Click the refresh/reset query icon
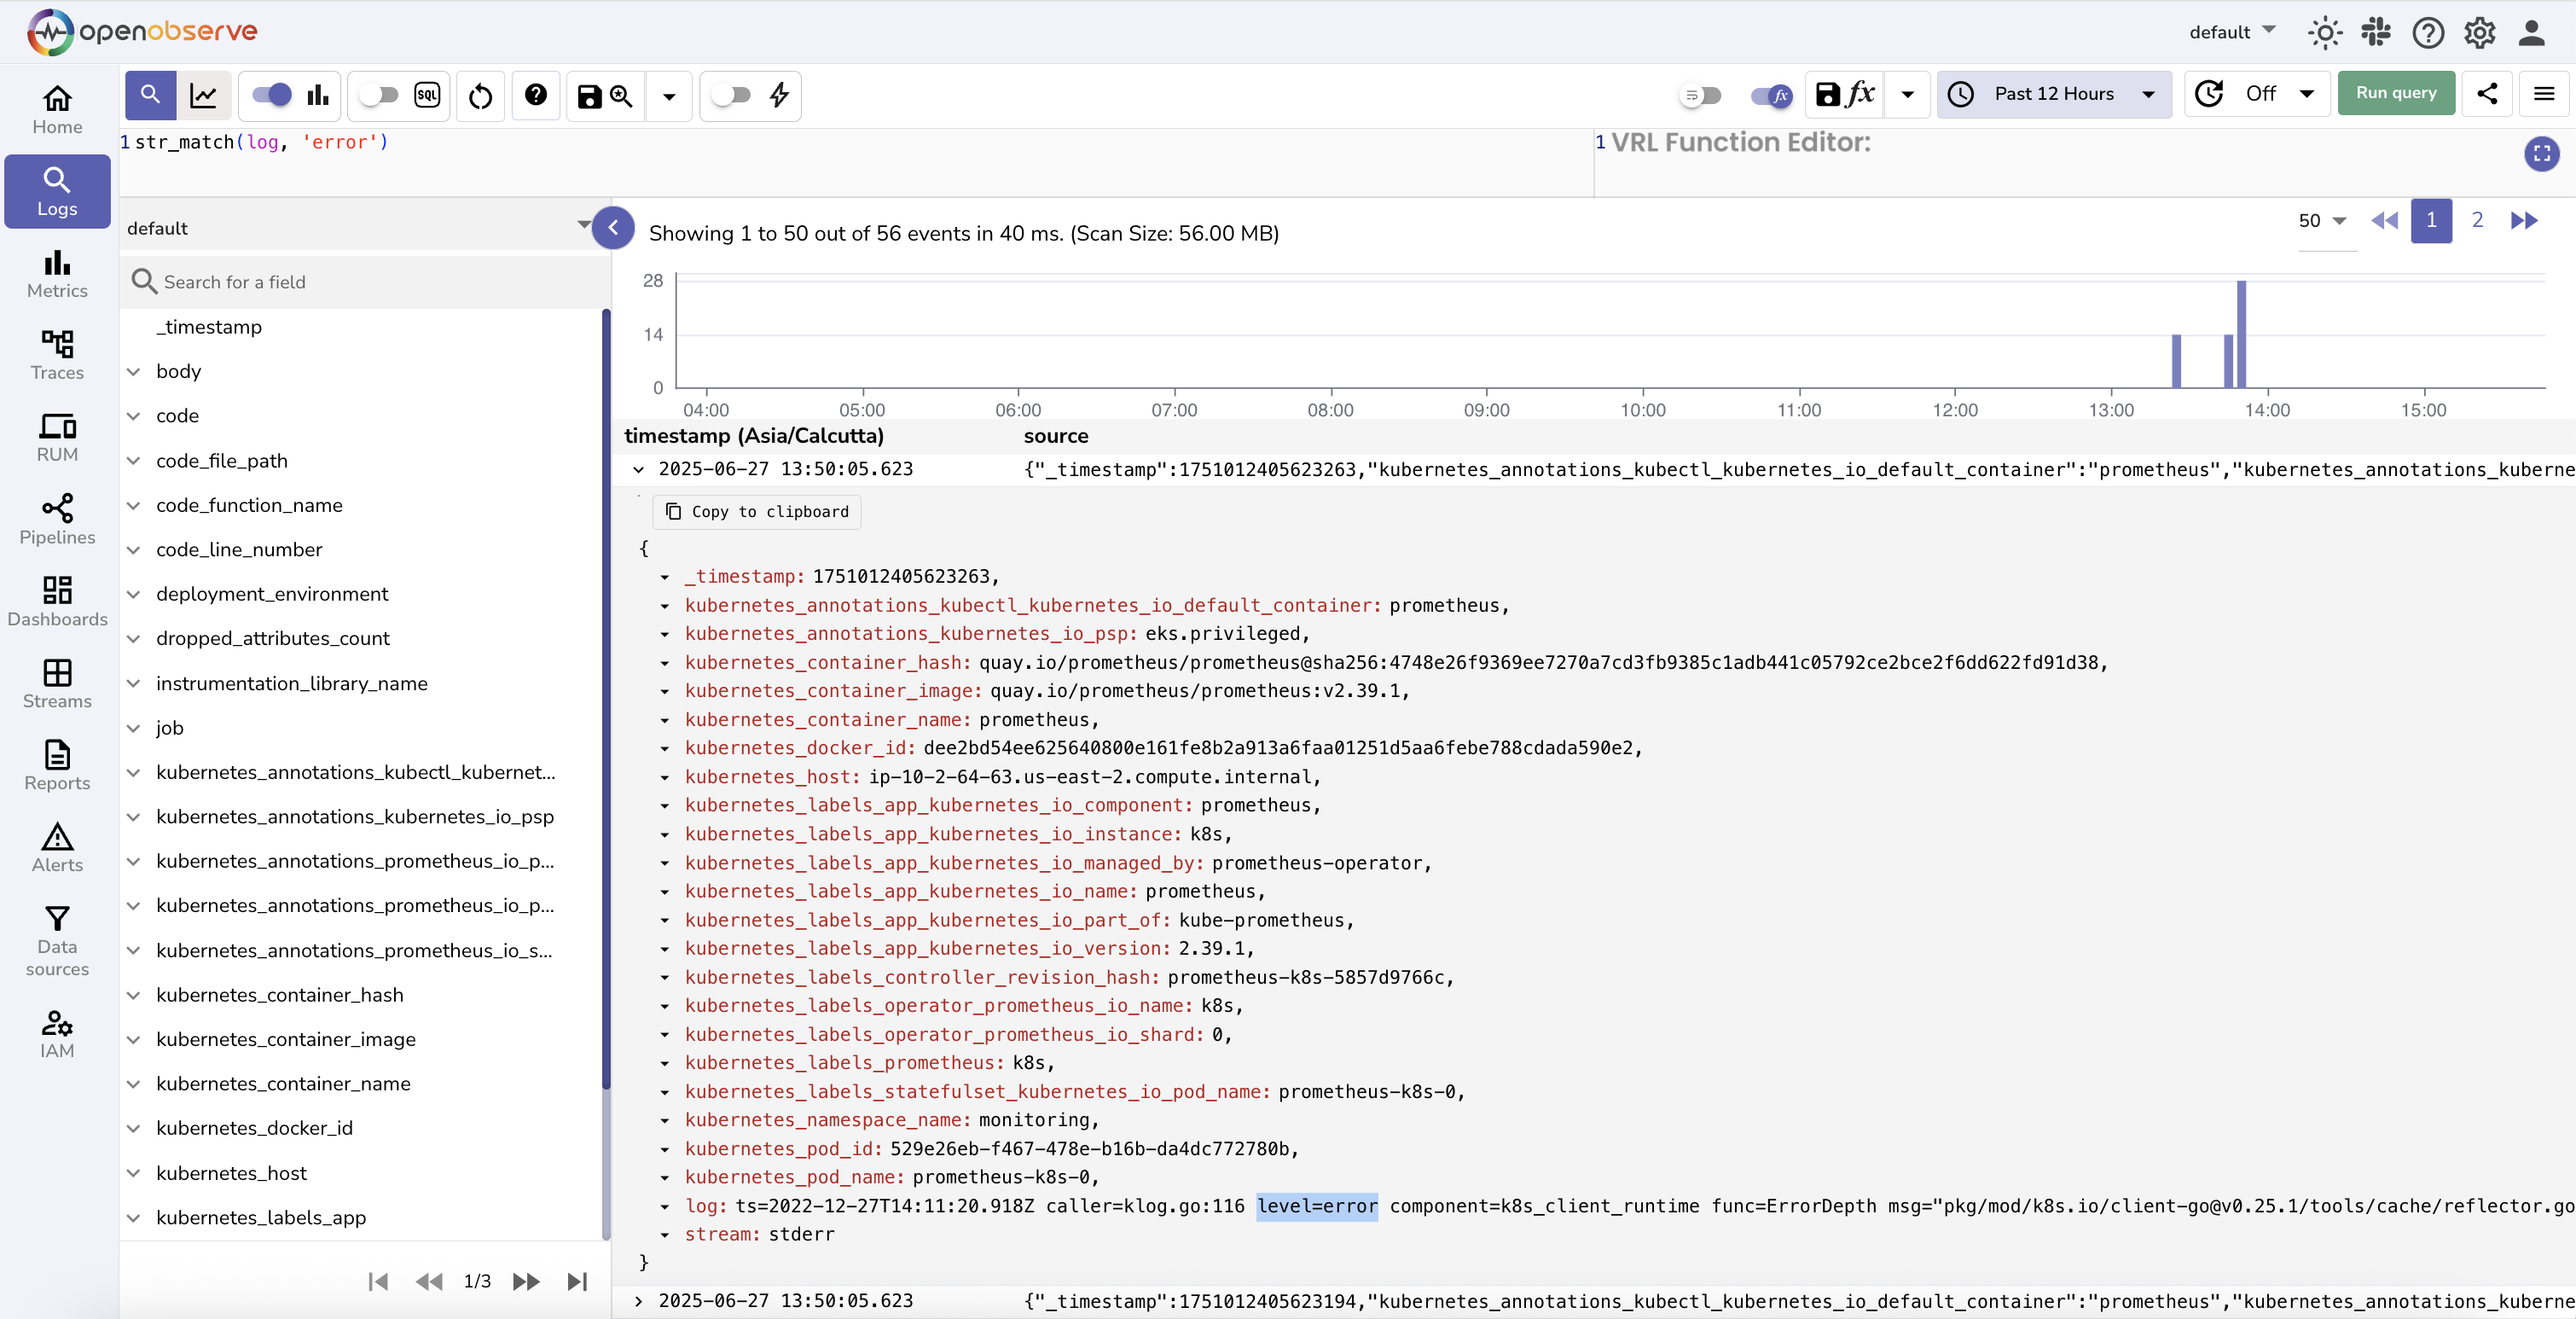 480,96
